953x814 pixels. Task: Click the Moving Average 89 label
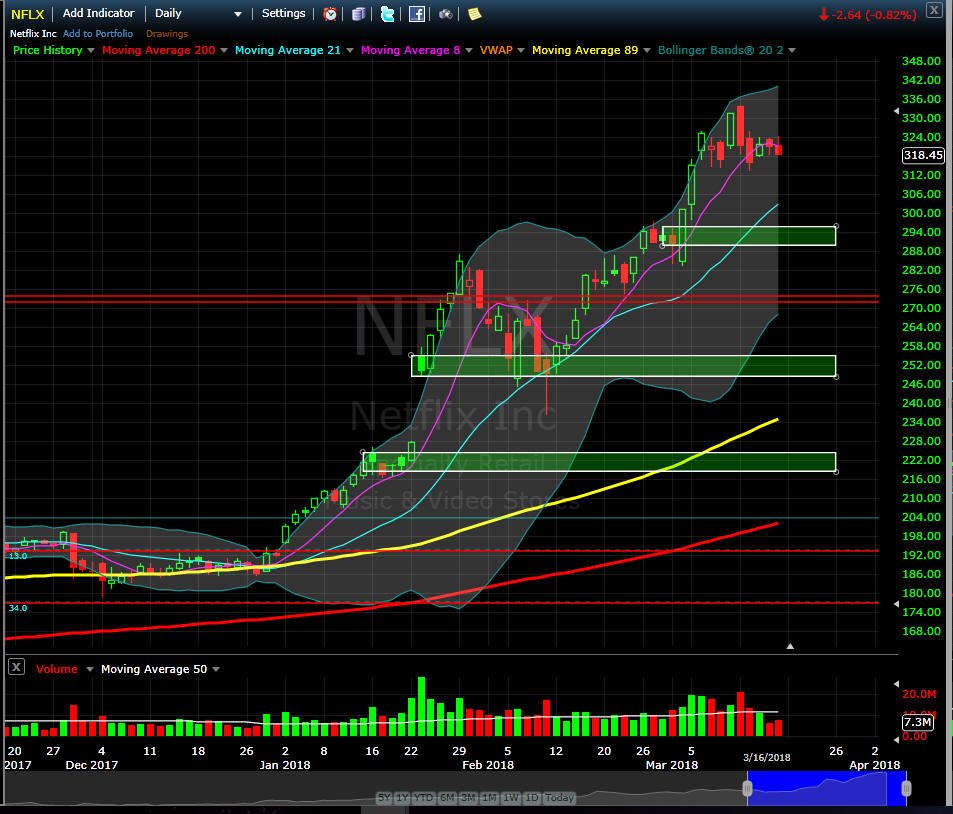(585, 50)
